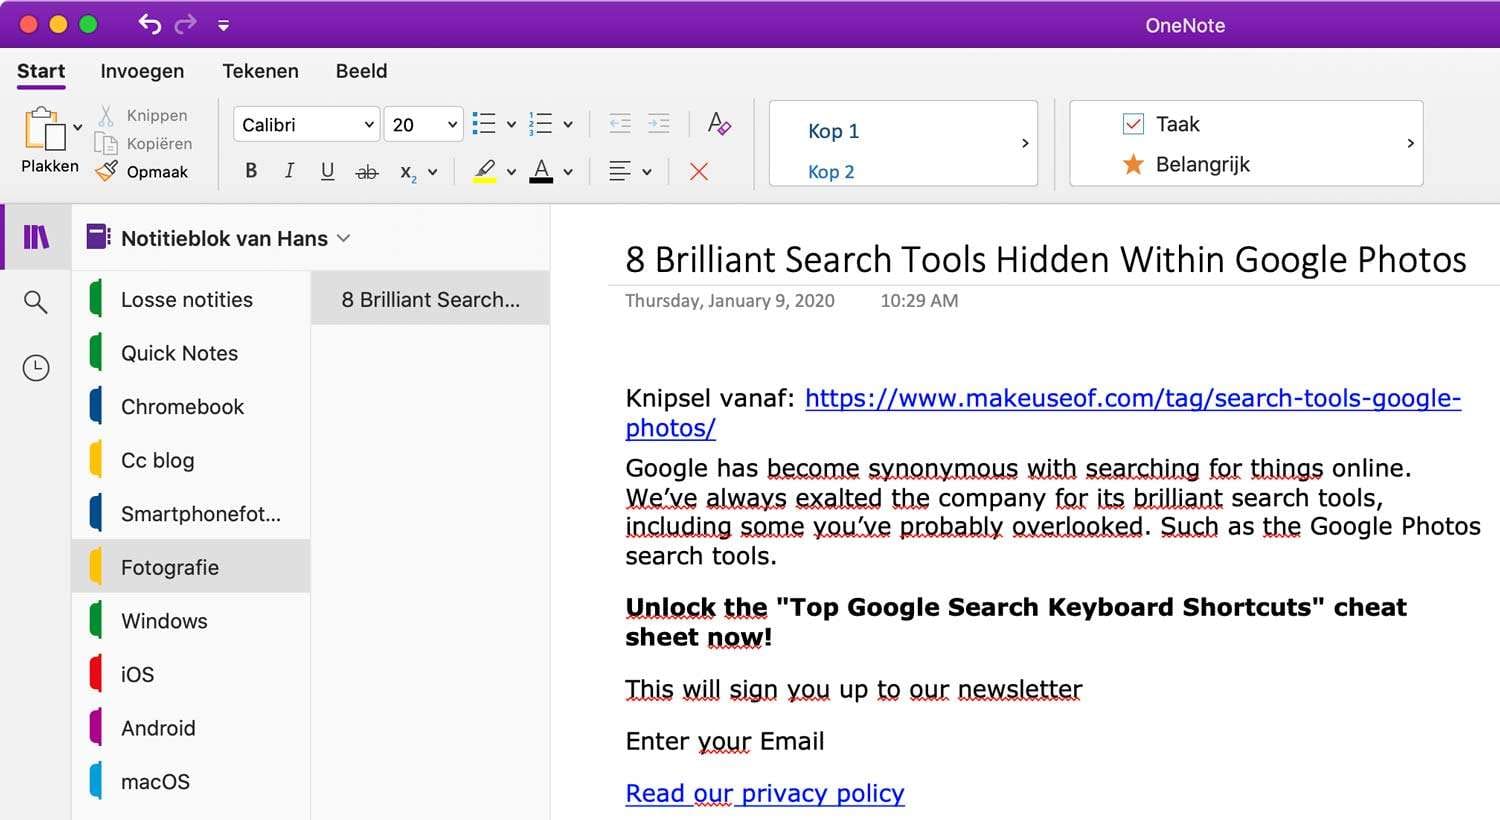Click the Redo arrow in the title bar

186,24
